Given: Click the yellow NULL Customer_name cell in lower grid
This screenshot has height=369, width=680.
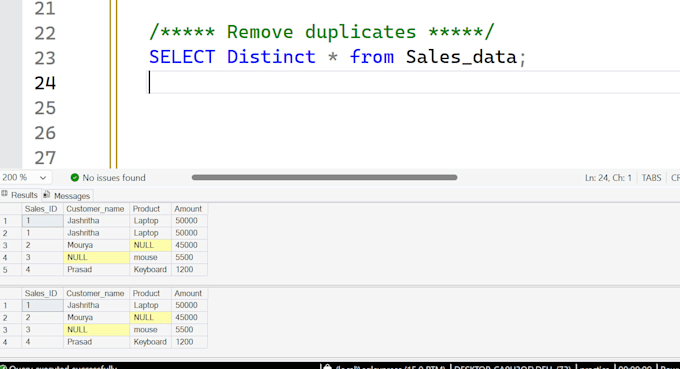Looking at the screenshot, I should pos(96,330).
